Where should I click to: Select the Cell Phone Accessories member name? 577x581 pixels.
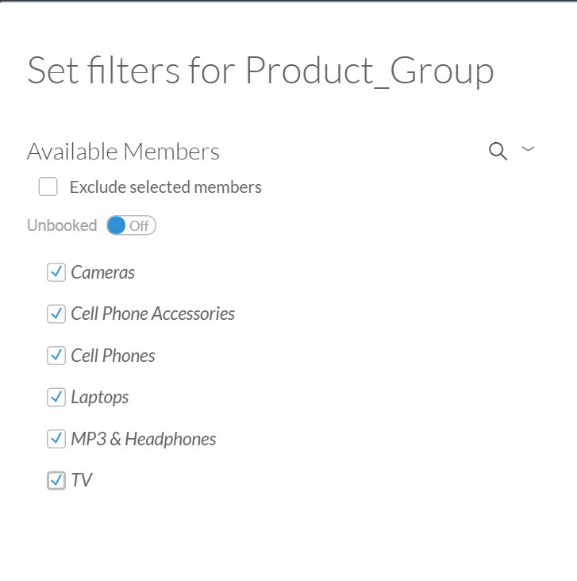153,314
